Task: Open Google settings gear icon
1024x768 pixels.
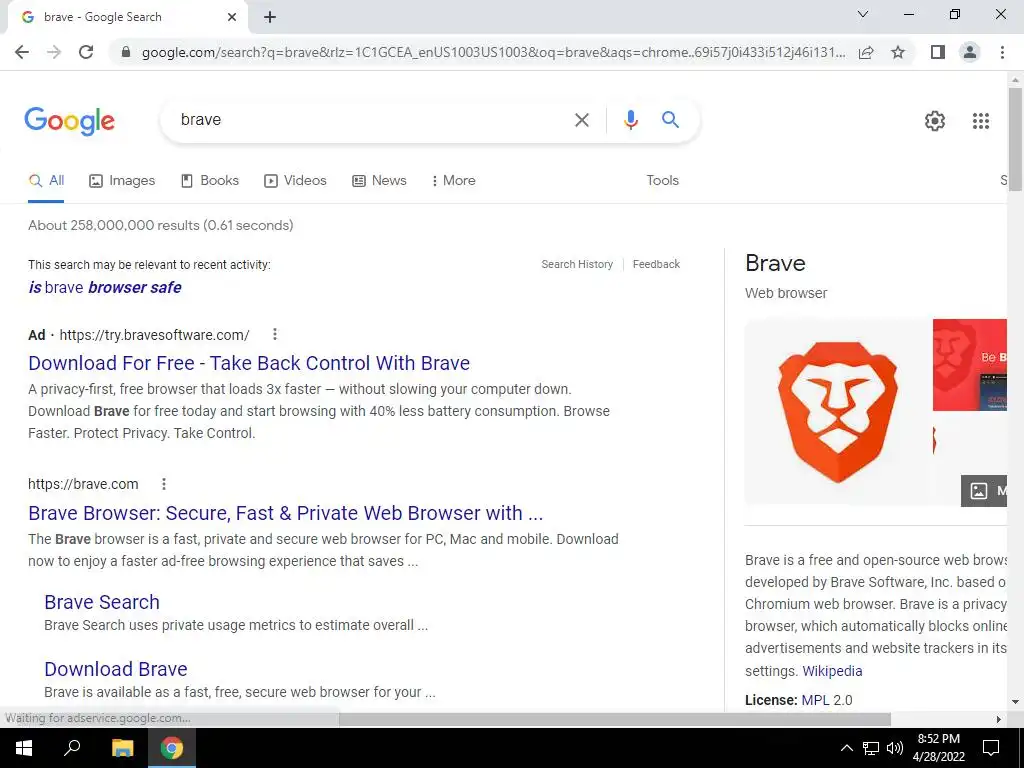Action: 935,121
